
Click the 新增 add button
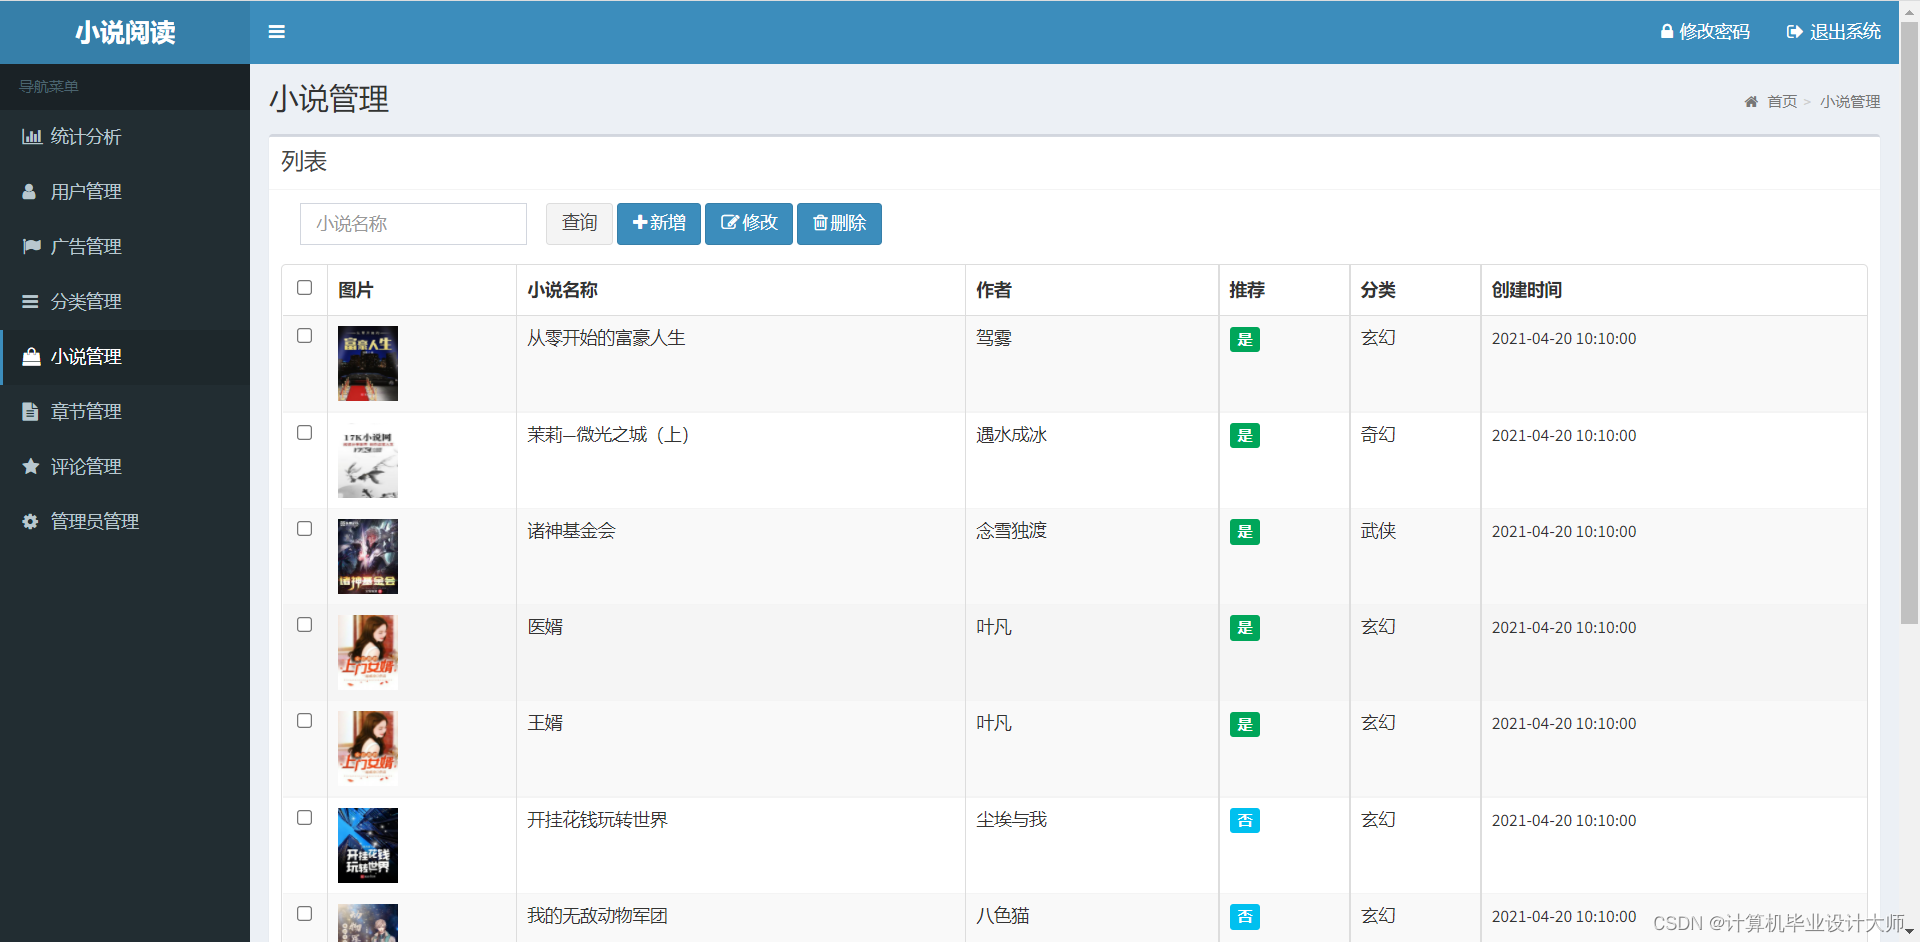[659, 224]
